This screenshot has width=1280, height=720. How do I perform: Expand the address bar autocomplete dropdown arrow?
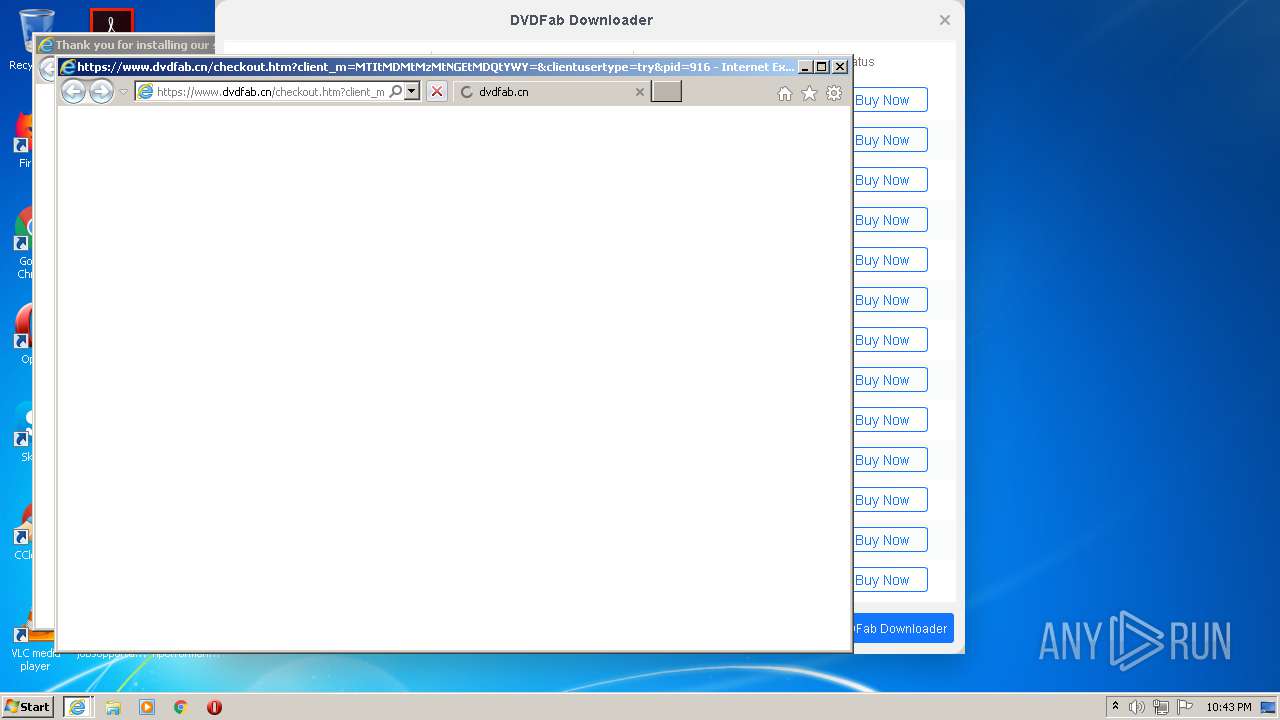(x=411, y=92)
